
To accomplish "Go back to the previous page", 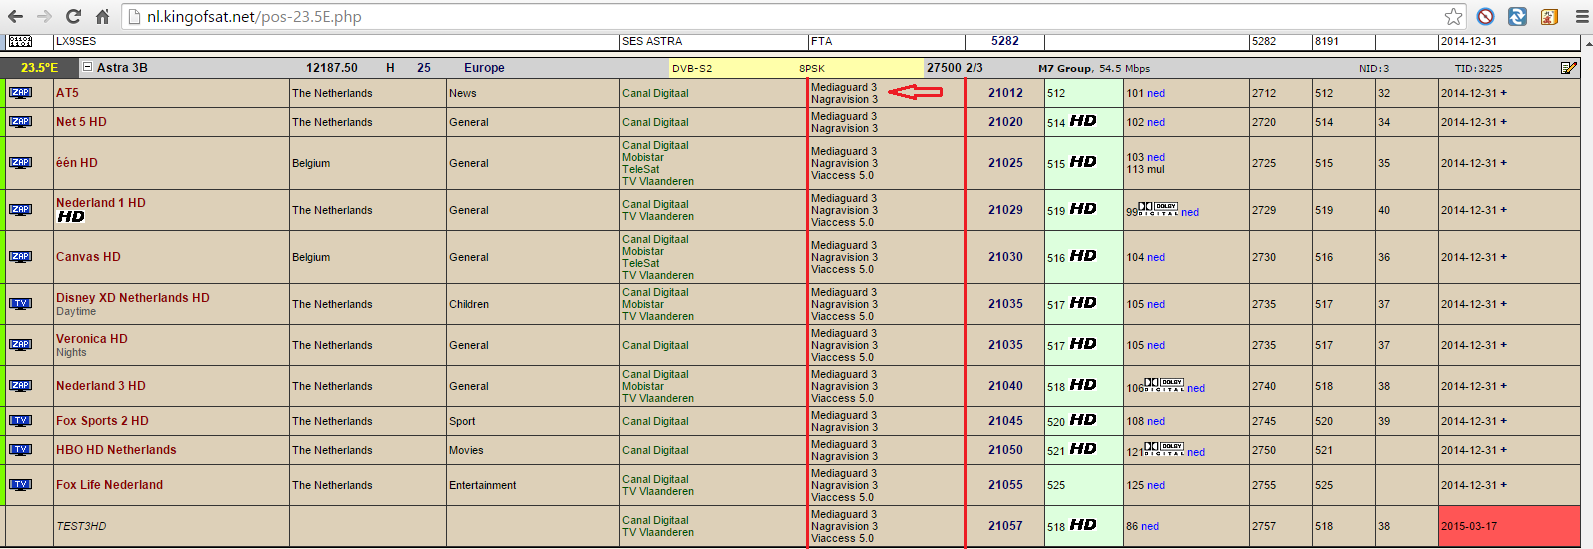I will tap(15, 16).
